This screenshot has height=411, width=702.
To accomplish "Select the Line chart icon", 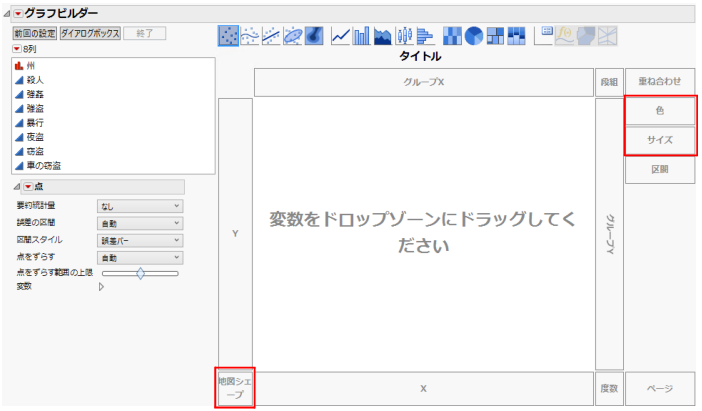I will (x=341, y=36).
